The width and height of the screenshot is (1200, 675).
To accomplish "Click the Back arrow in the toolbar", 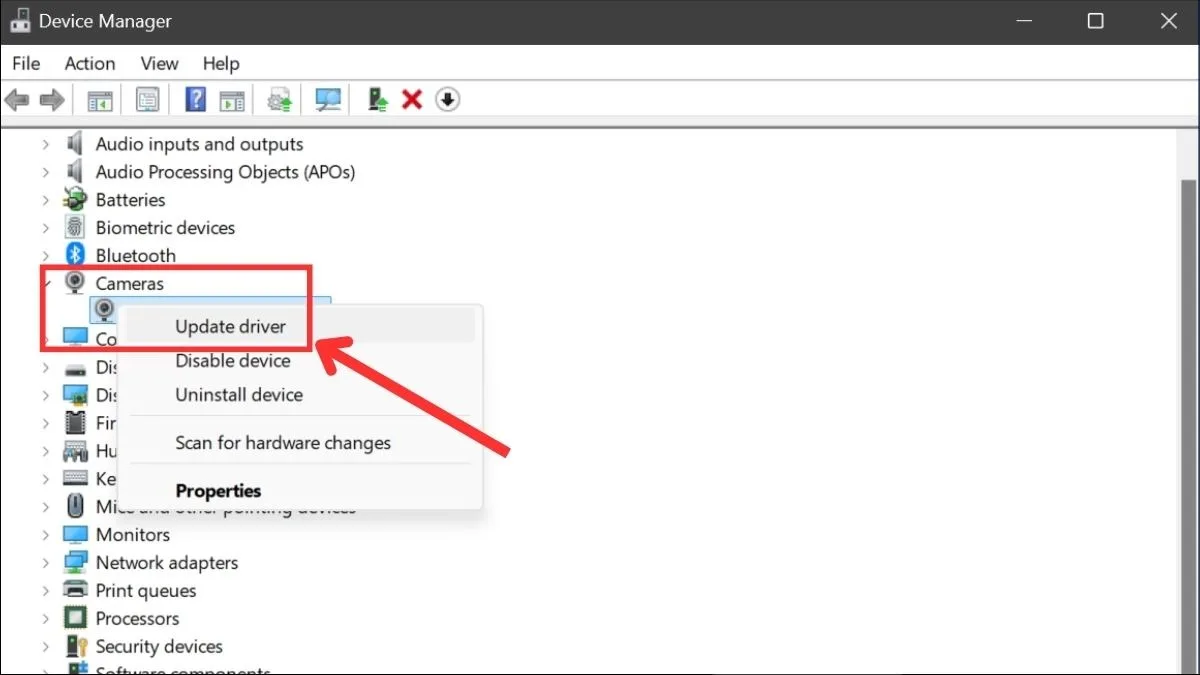I will (17, 100).
